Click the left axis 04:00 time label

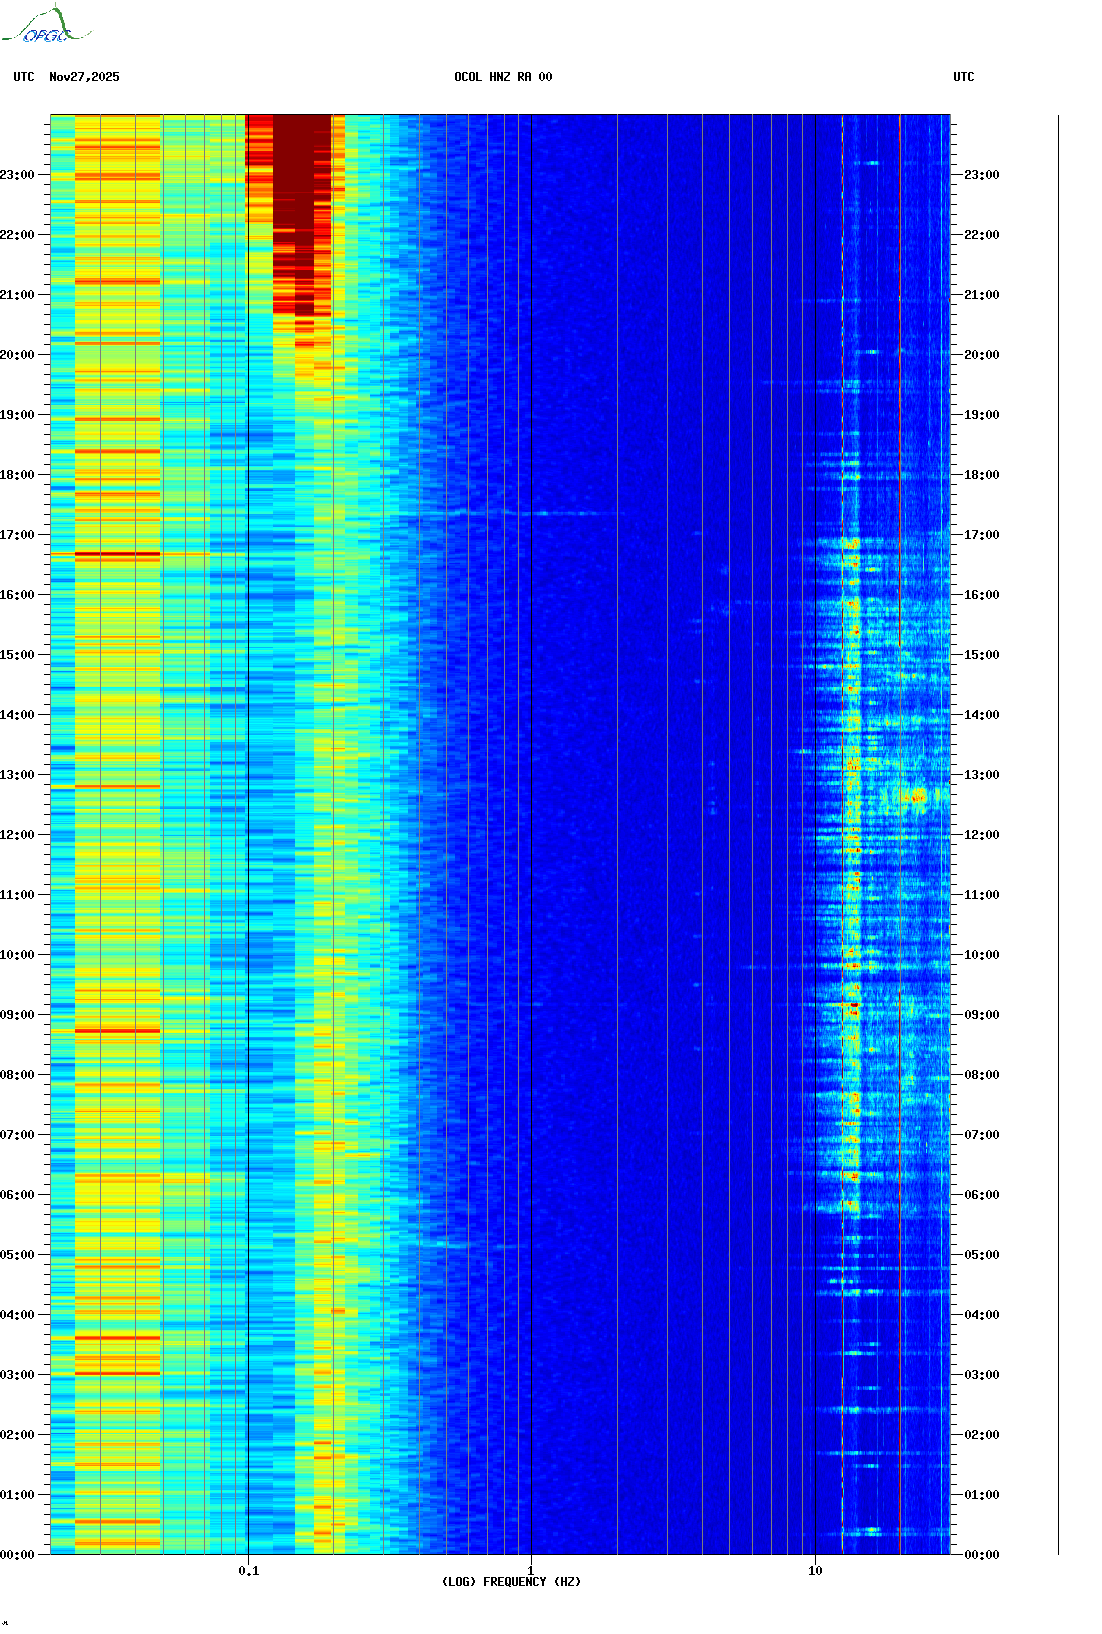click(17, 1315)
